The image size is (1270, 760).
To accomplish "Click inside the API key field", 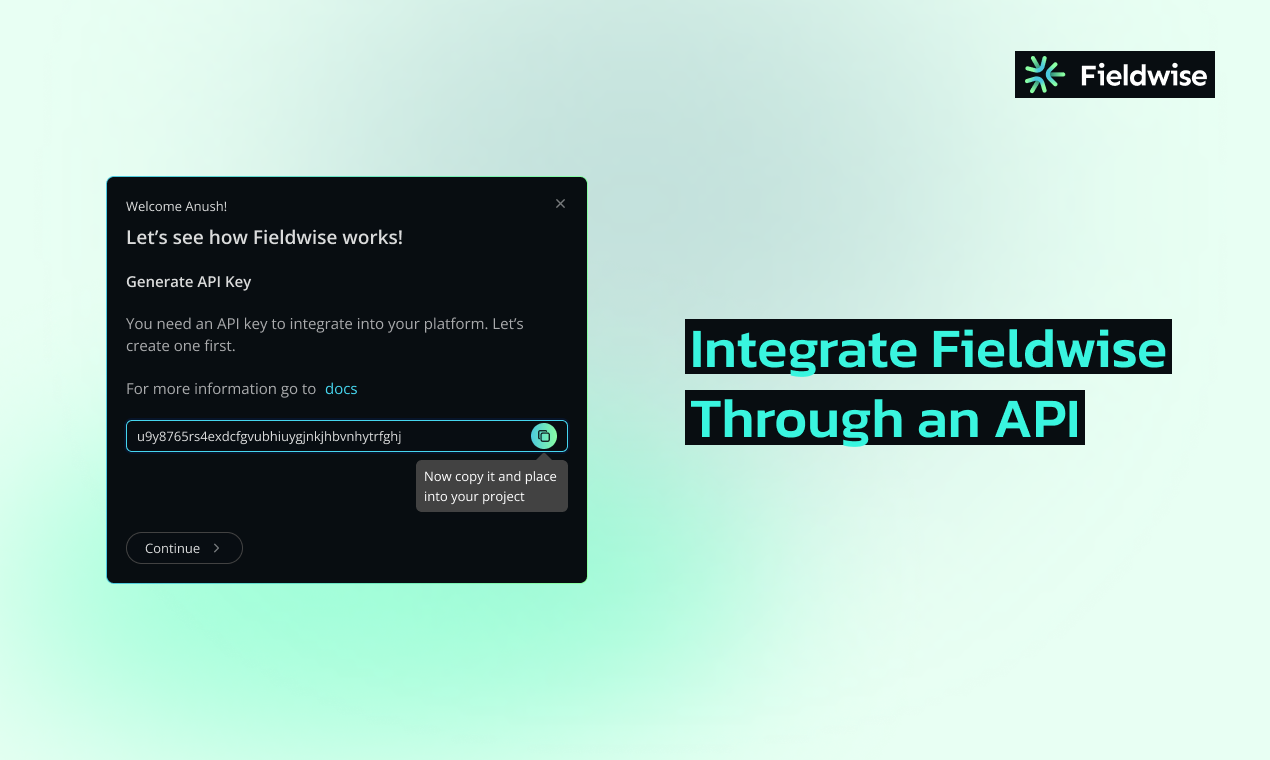I will coord(320,436).
